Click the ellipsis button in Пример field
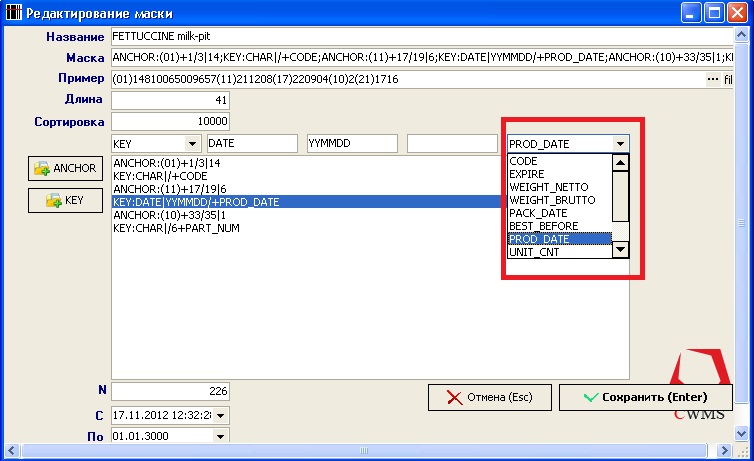This screenshot has width=754, height=461. click(x=713, y=79)
